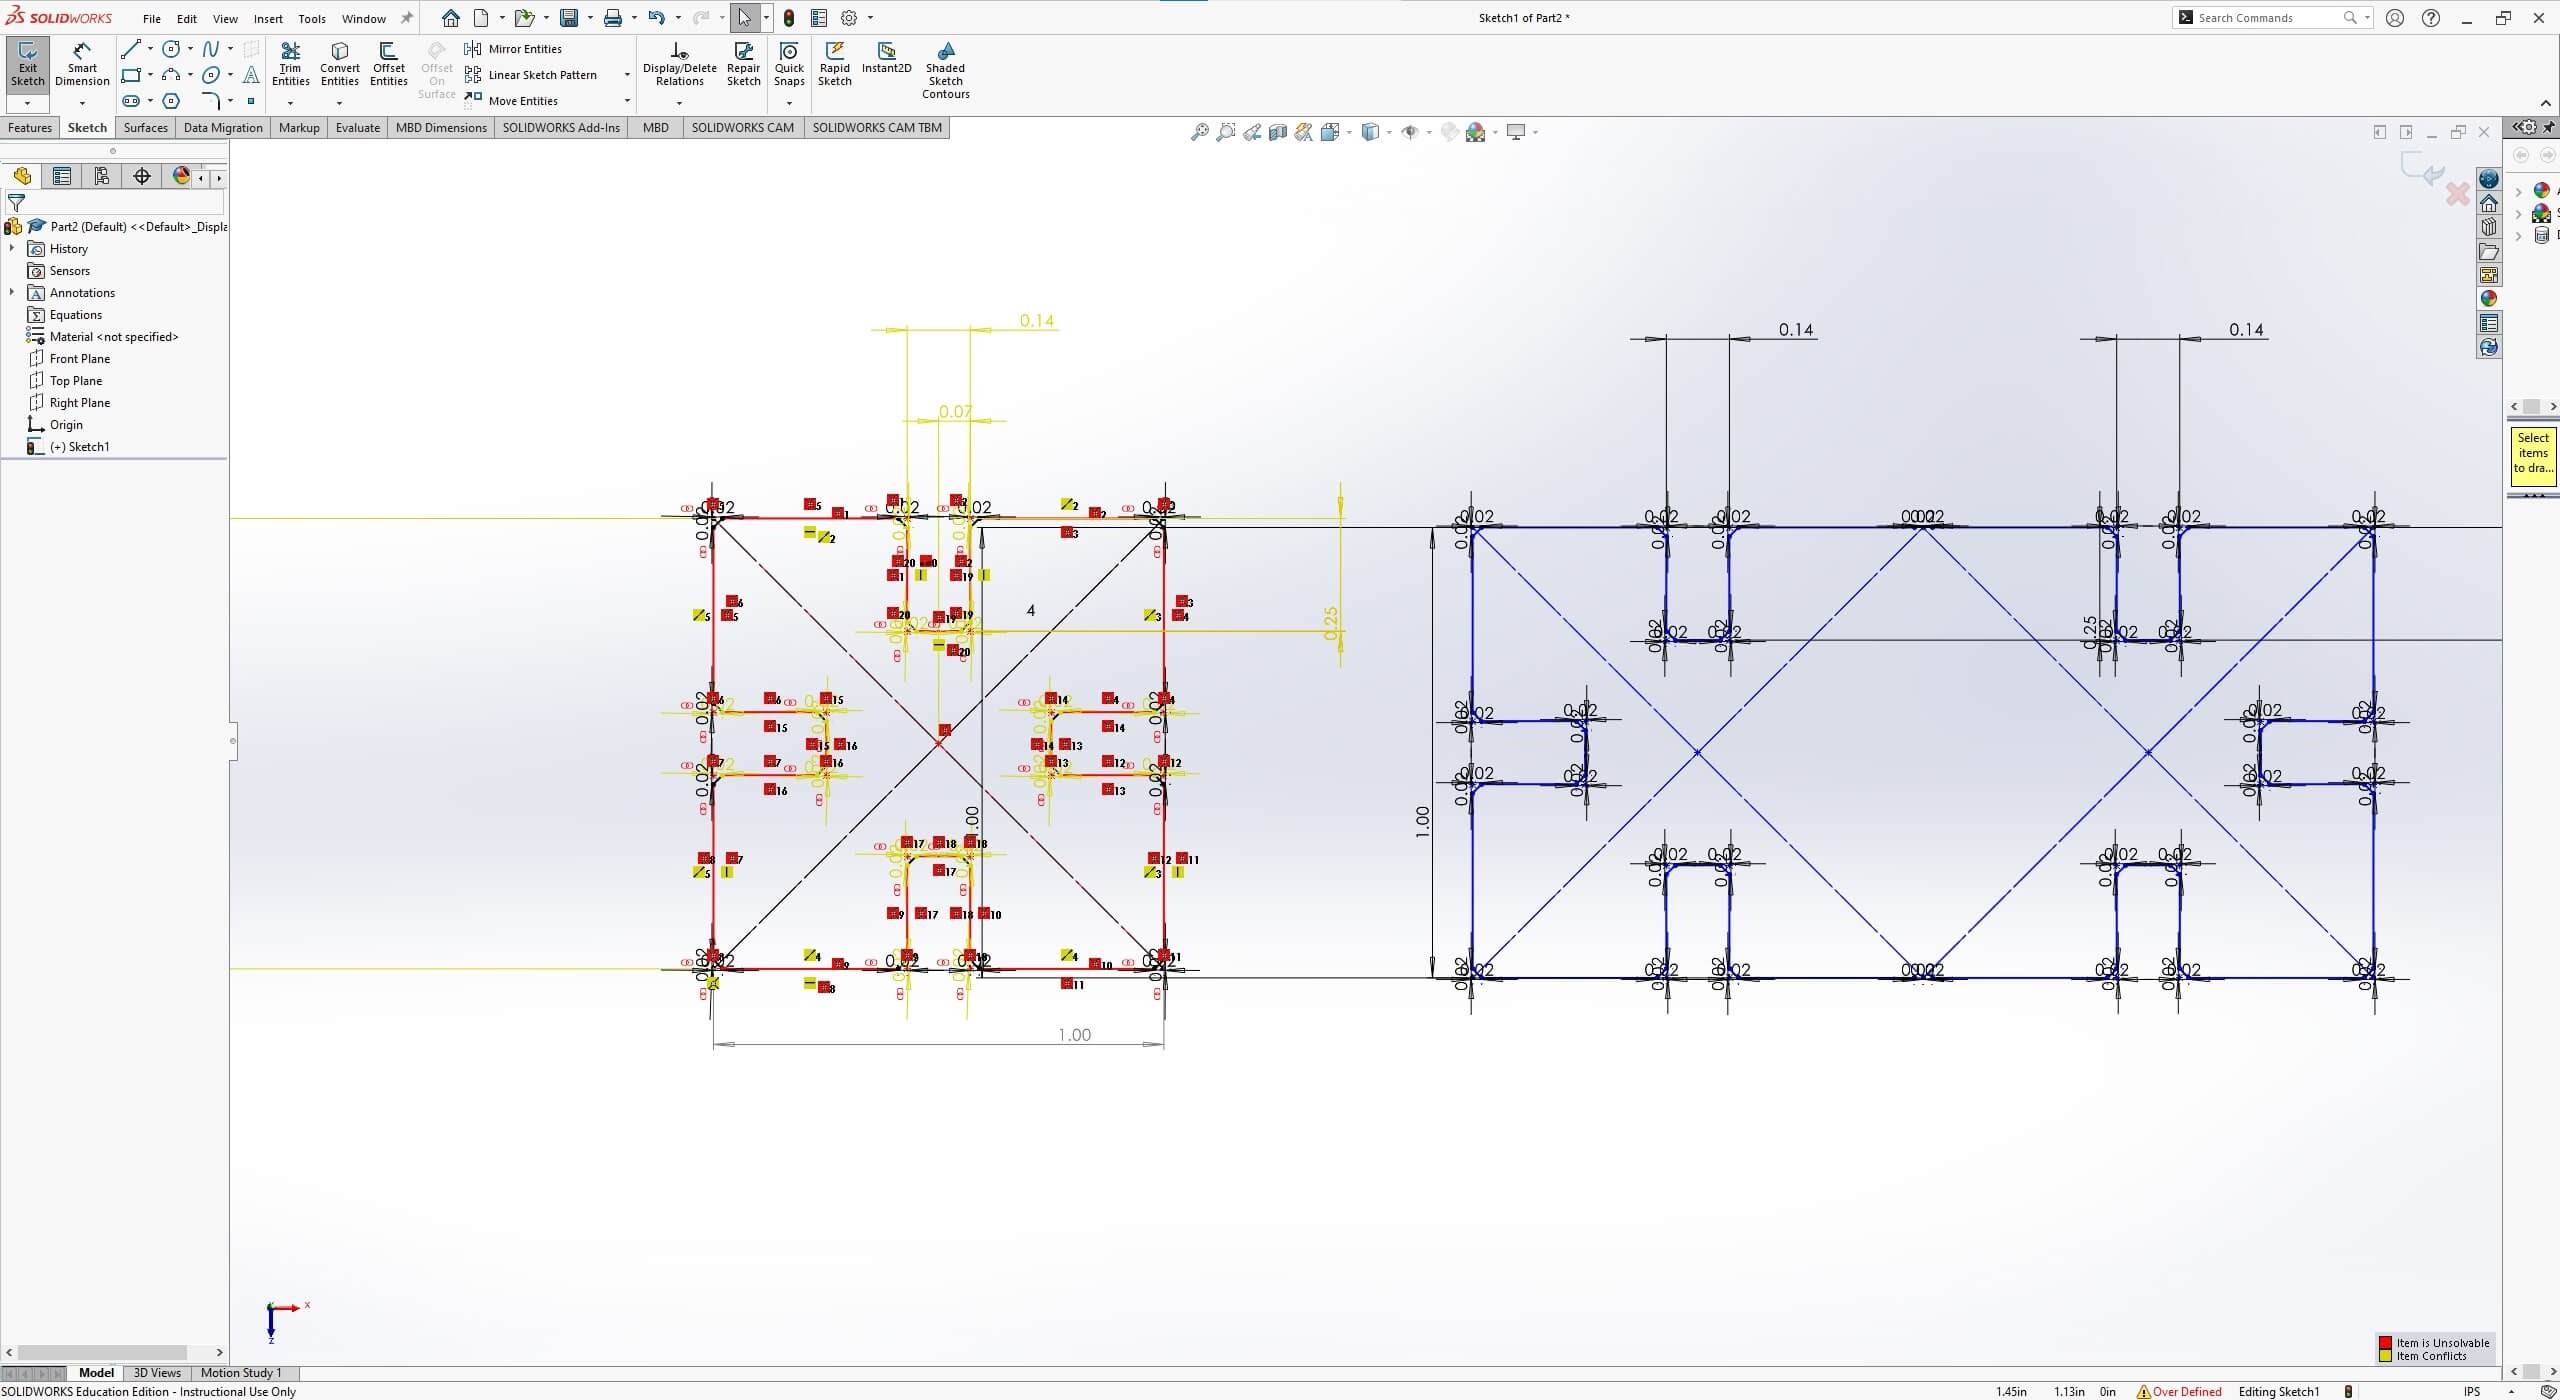The image size is (2560, 1400).
Task: Expand Smart Dimension dropdown arrow
Action: pos(82,103)
